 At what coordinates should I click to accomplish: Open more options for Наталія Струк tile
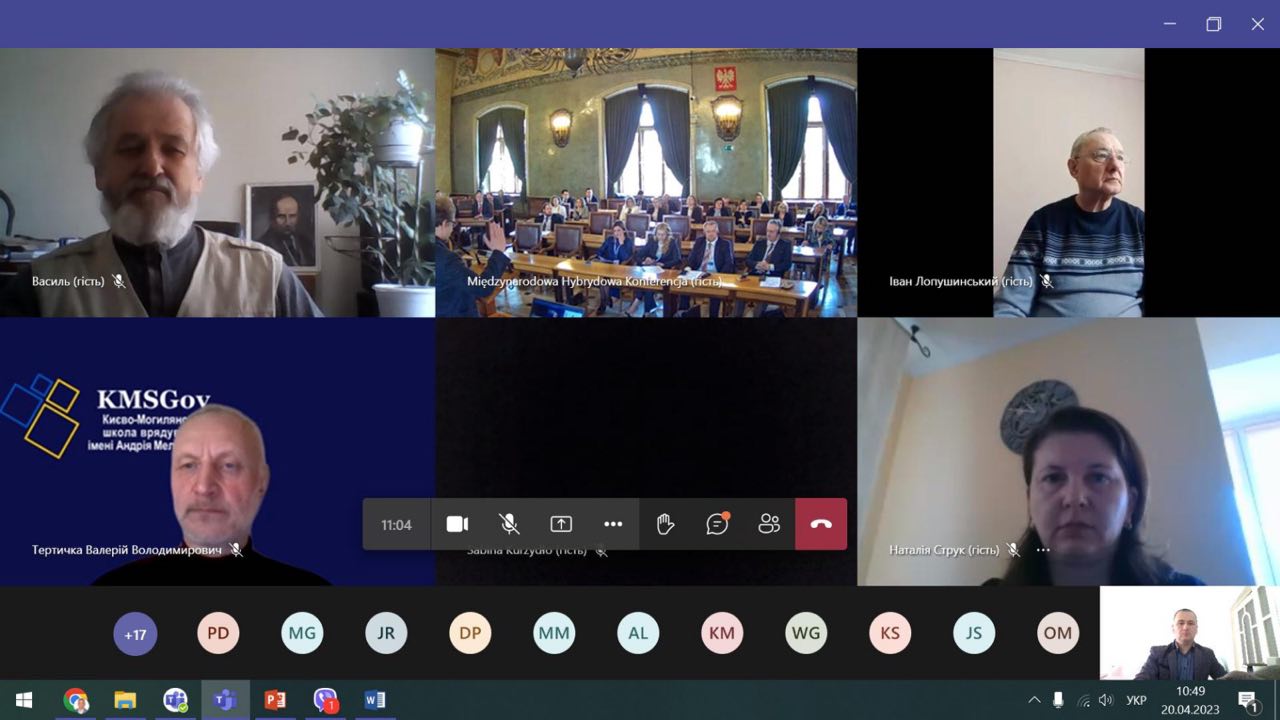(1043, 550)
